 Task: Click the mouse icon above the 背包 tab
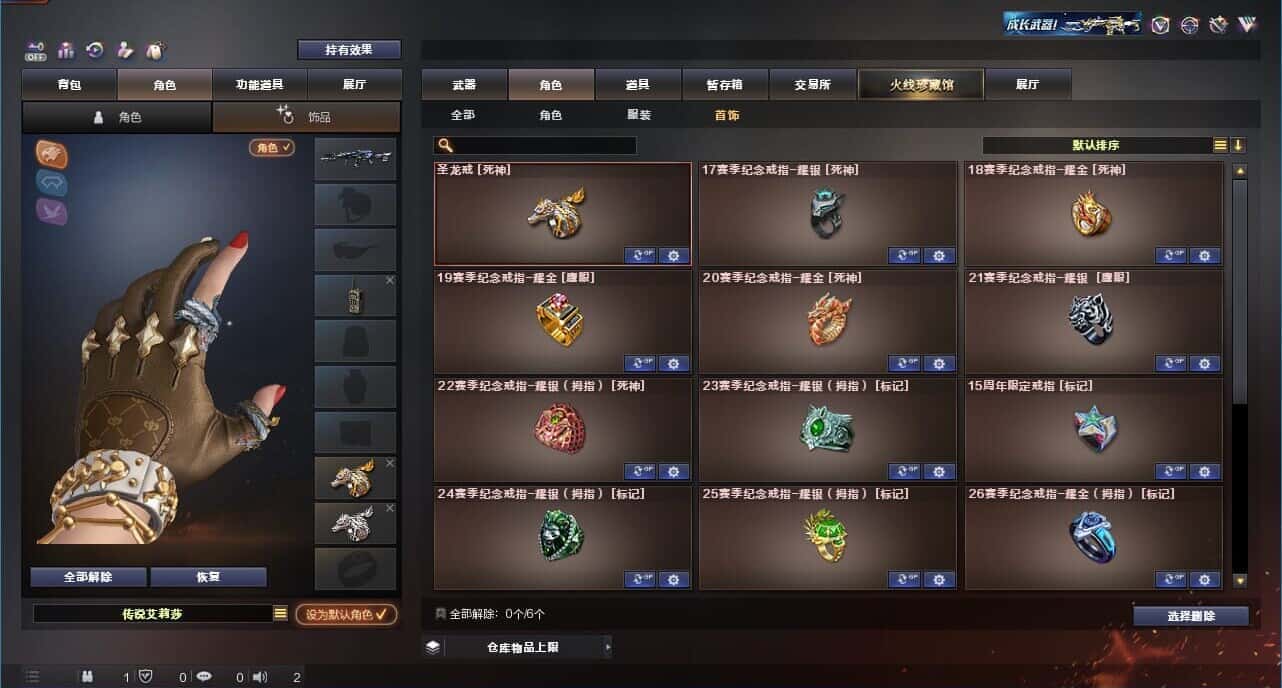[x=154, y=50]
